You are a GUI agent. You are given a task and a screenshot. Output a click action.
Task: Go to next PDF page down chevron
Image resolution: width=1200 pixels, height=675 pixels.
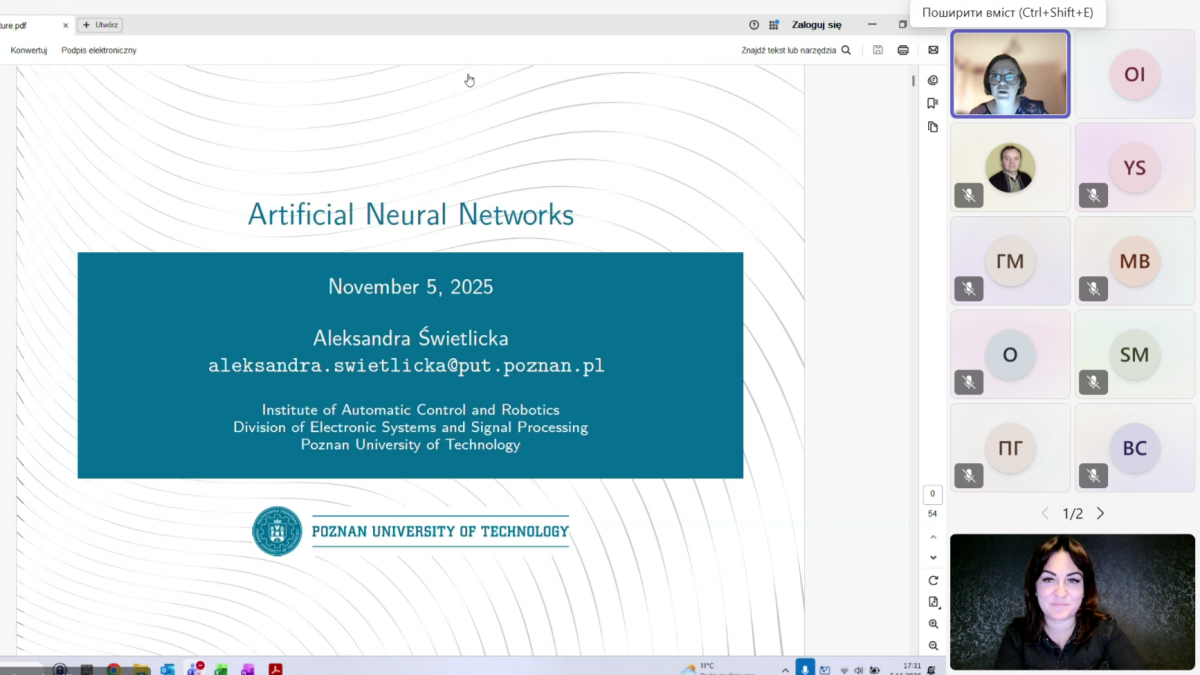(933, 557)
